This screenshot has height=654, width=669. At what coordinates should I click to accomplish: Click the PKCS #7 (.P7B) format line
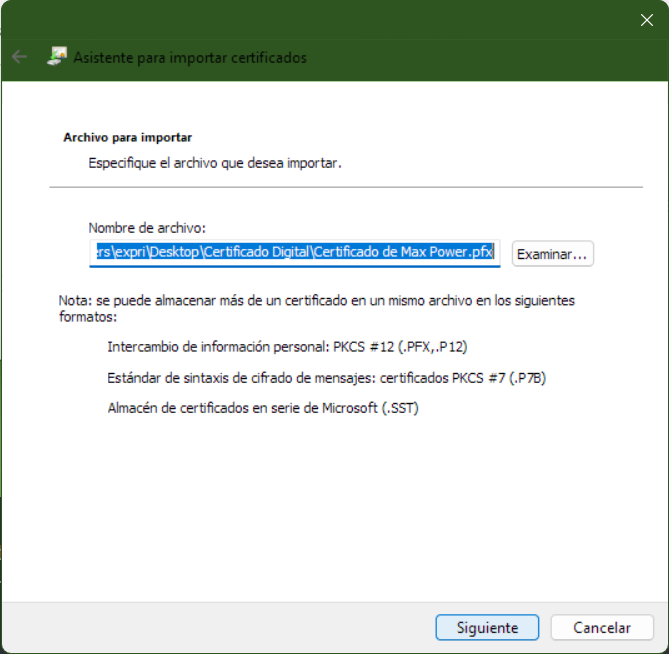click(326, 378)
